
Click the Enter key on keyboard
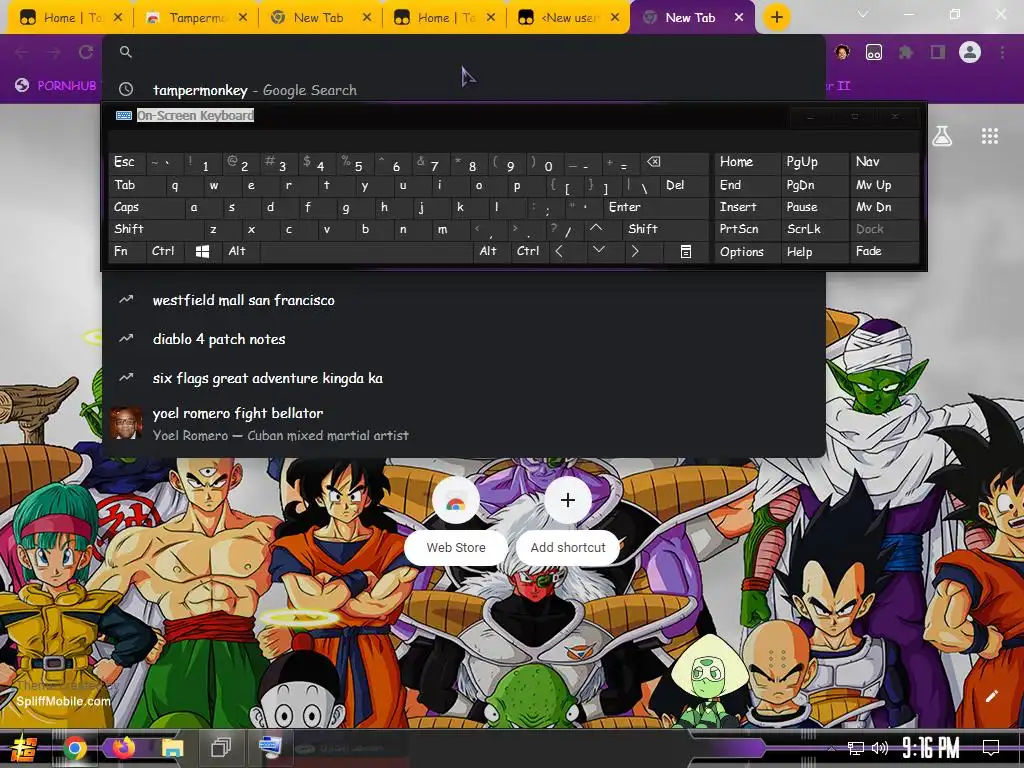[656, 208]
